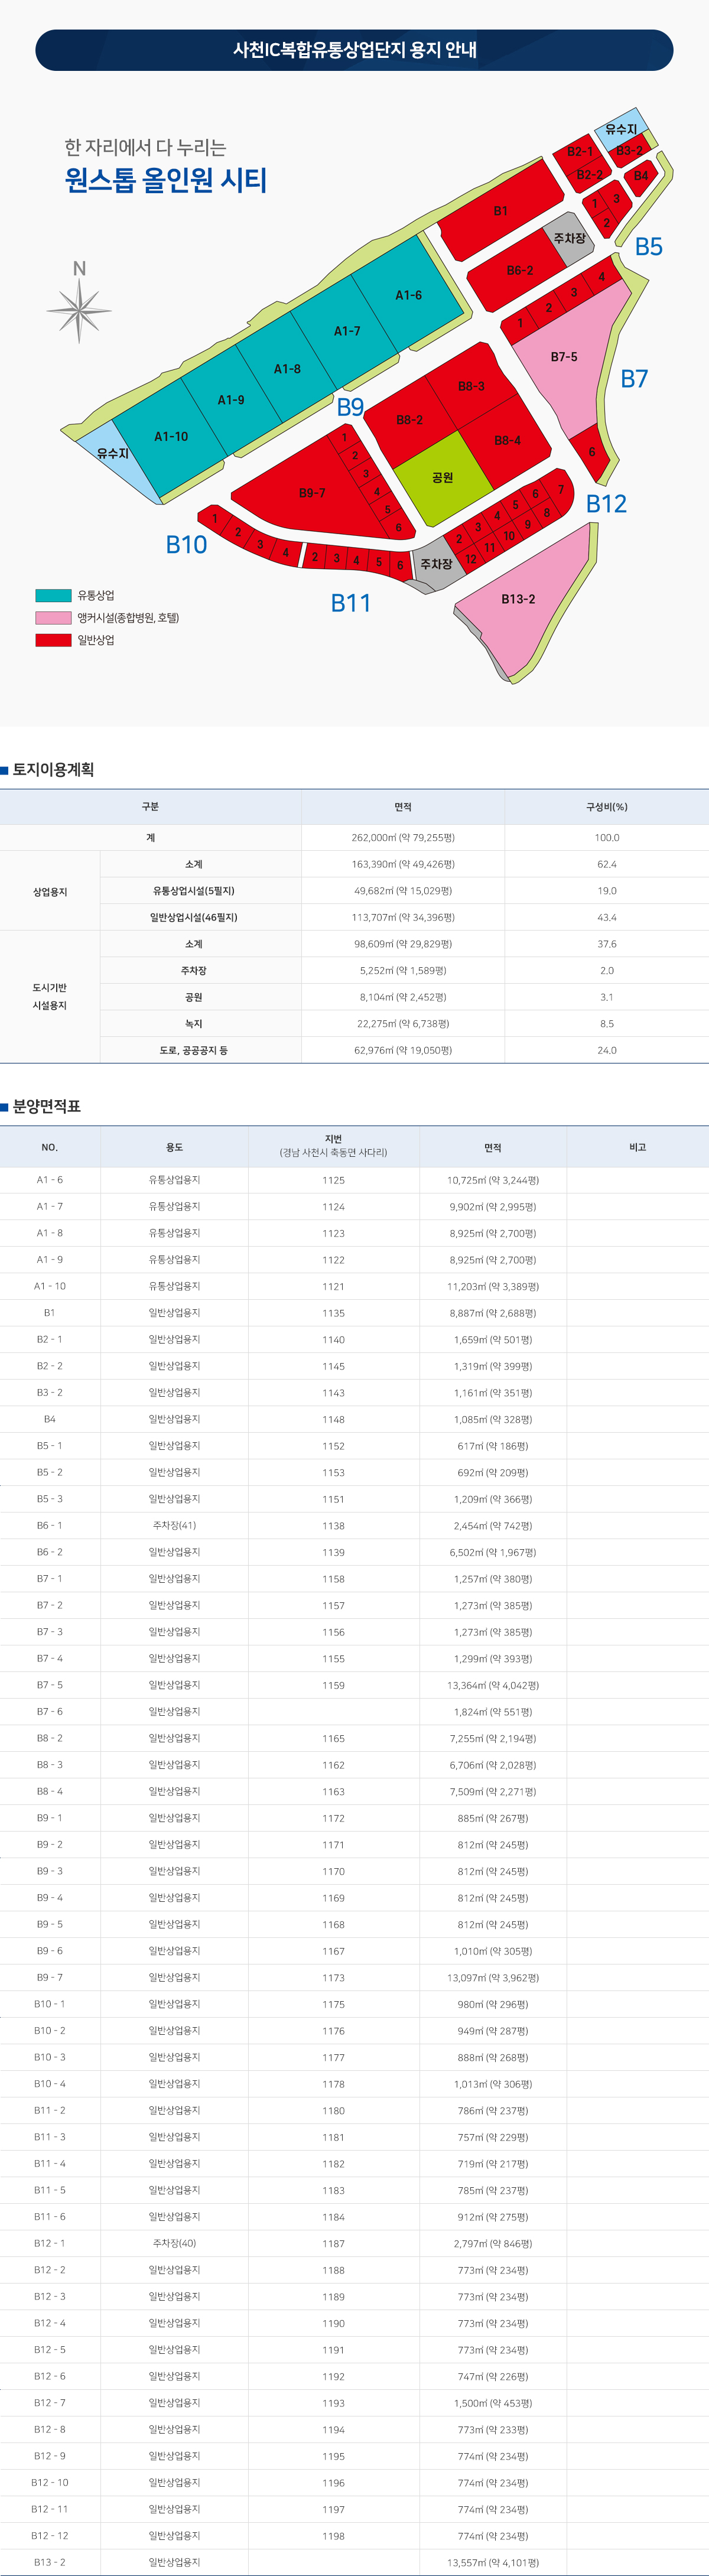Select map parcel A1-8
The height and width of the screenshot is (2576, 709).
click(287, 369)
